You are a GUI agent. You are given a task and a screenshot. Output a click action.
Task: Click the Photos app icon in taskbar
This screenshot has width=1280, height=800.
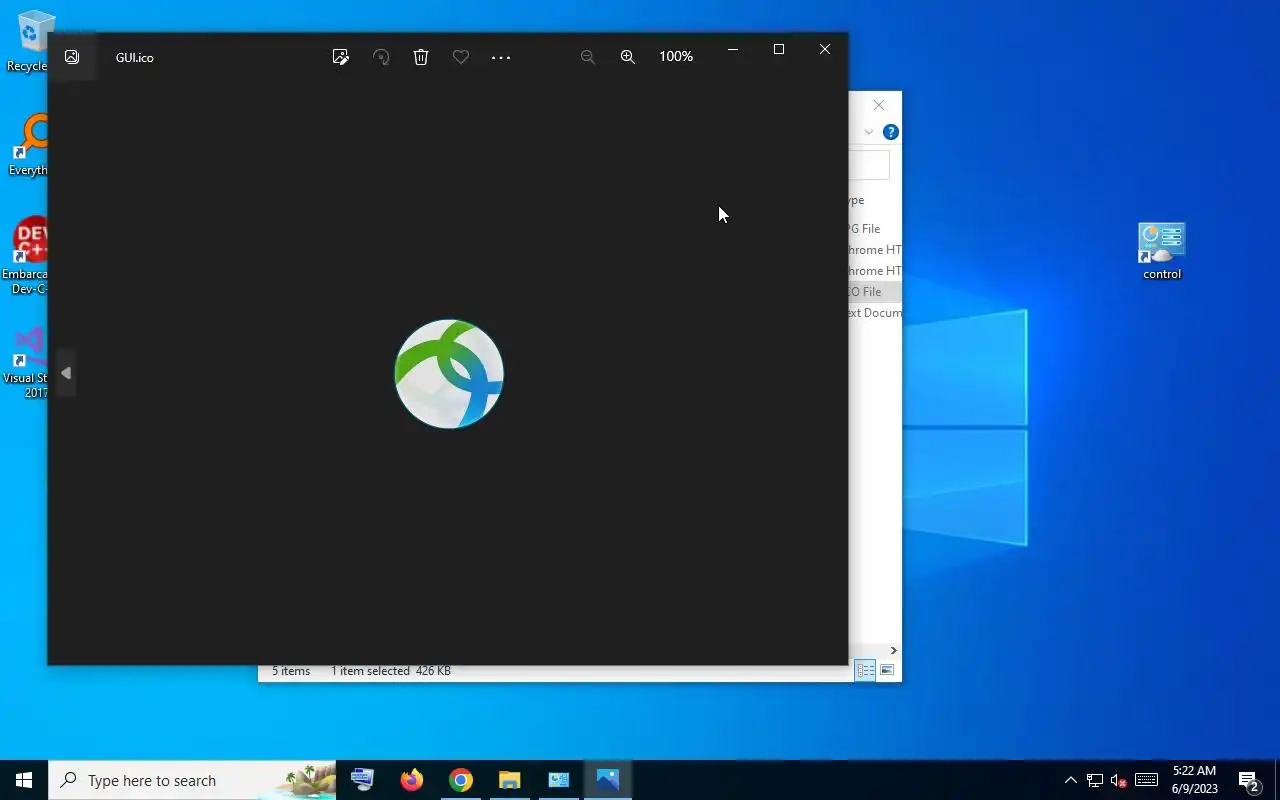coord(607,780)
